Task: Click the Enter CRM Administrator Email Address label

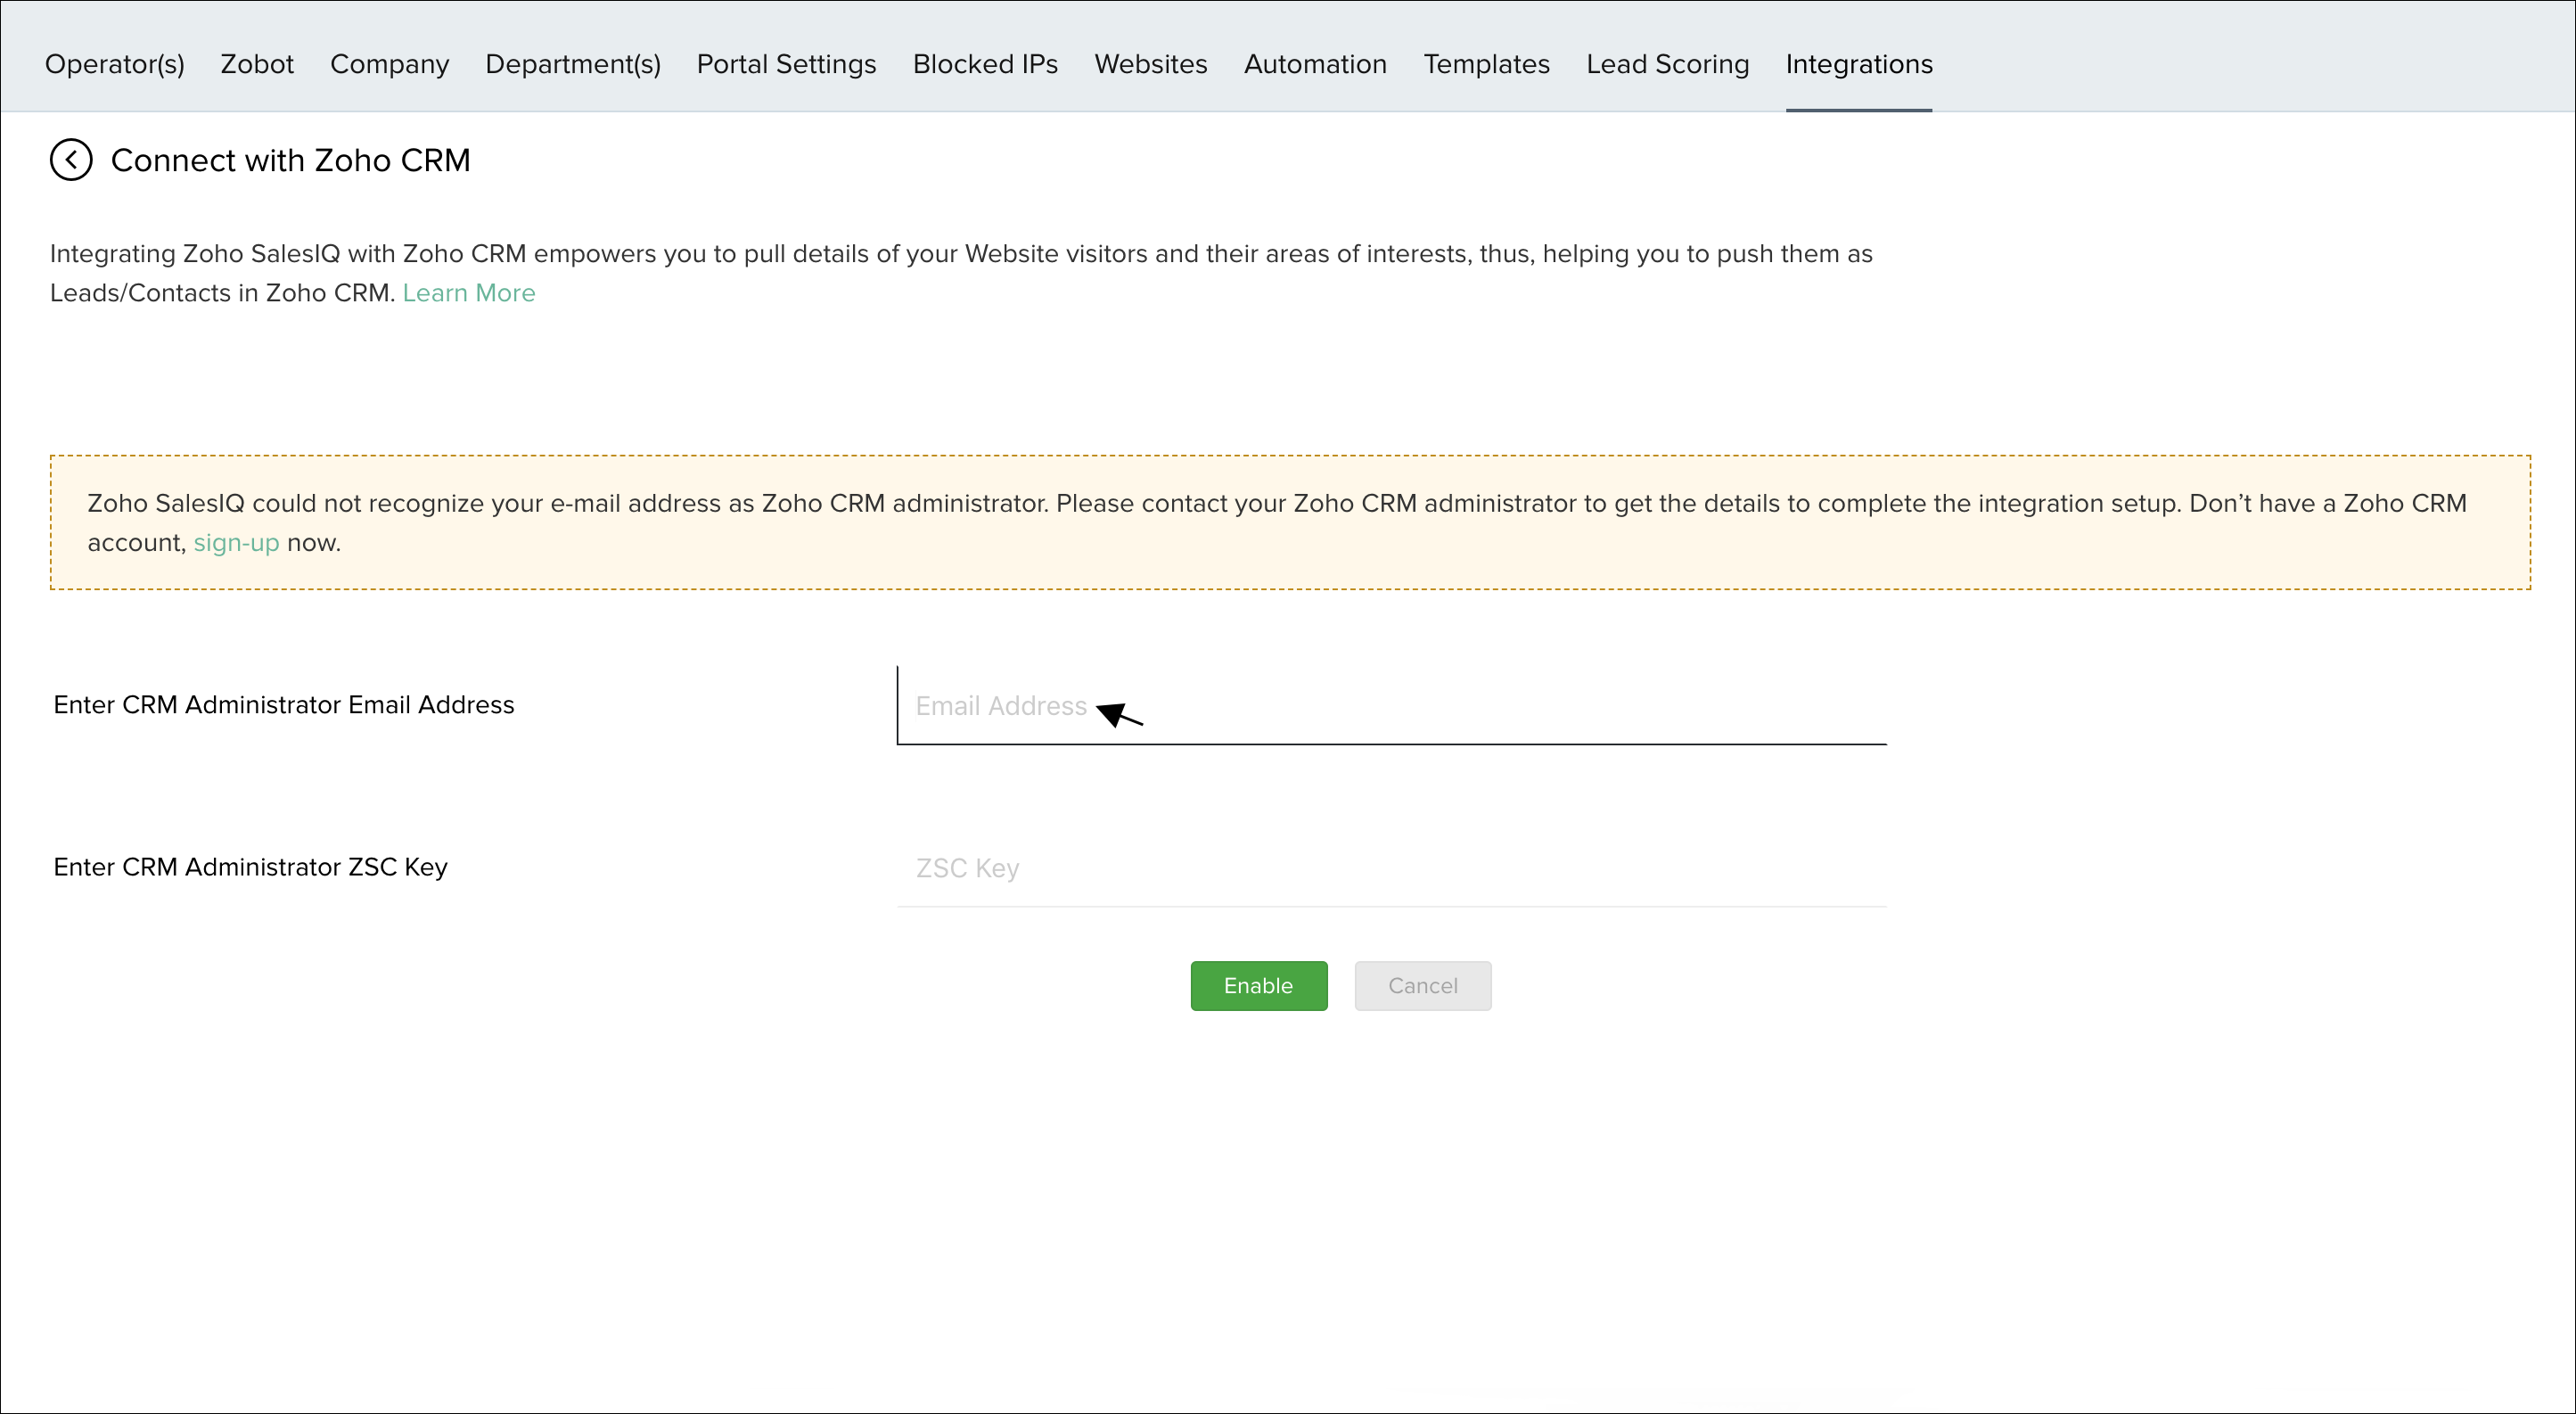Action: [x=284, y=705]
